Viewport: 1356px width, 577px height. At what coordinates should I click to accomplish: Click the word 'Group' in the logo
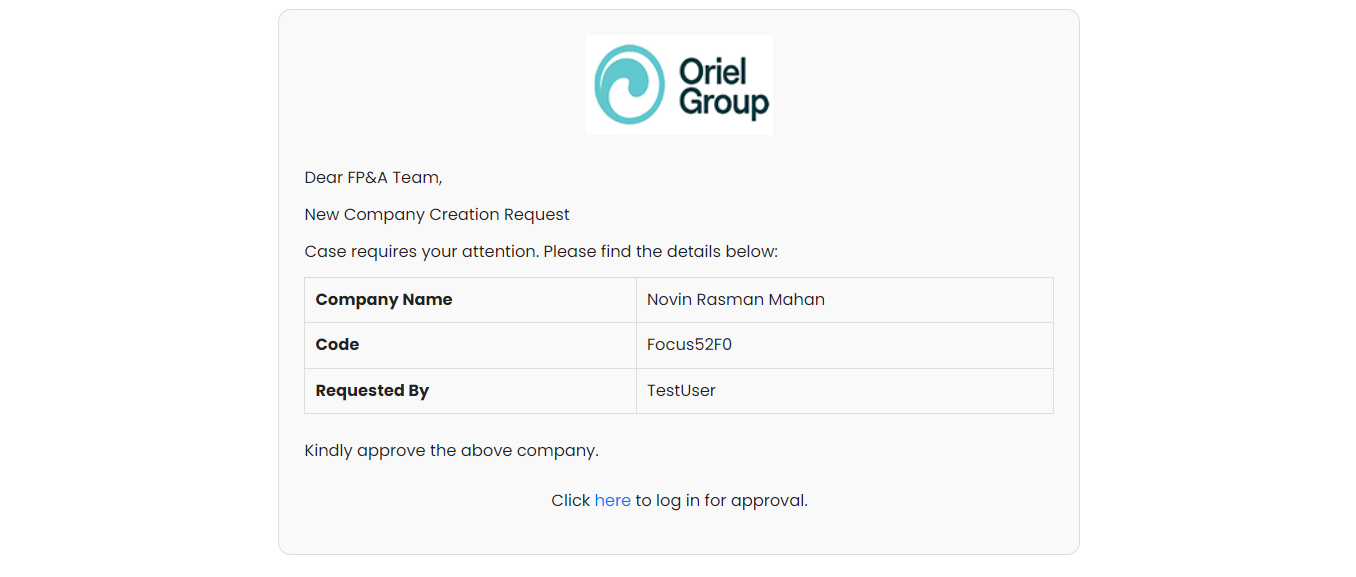point(724,104)
